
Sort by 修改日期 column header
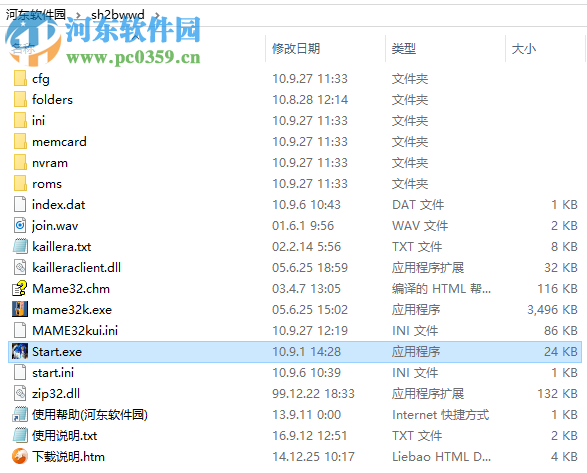296,49
